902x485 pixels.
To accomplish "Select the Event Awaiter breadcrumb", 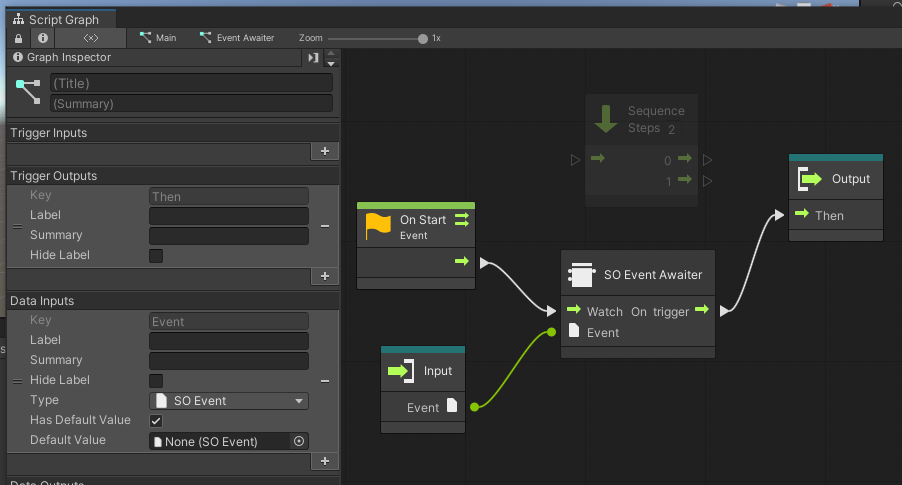I will [237, 38].
